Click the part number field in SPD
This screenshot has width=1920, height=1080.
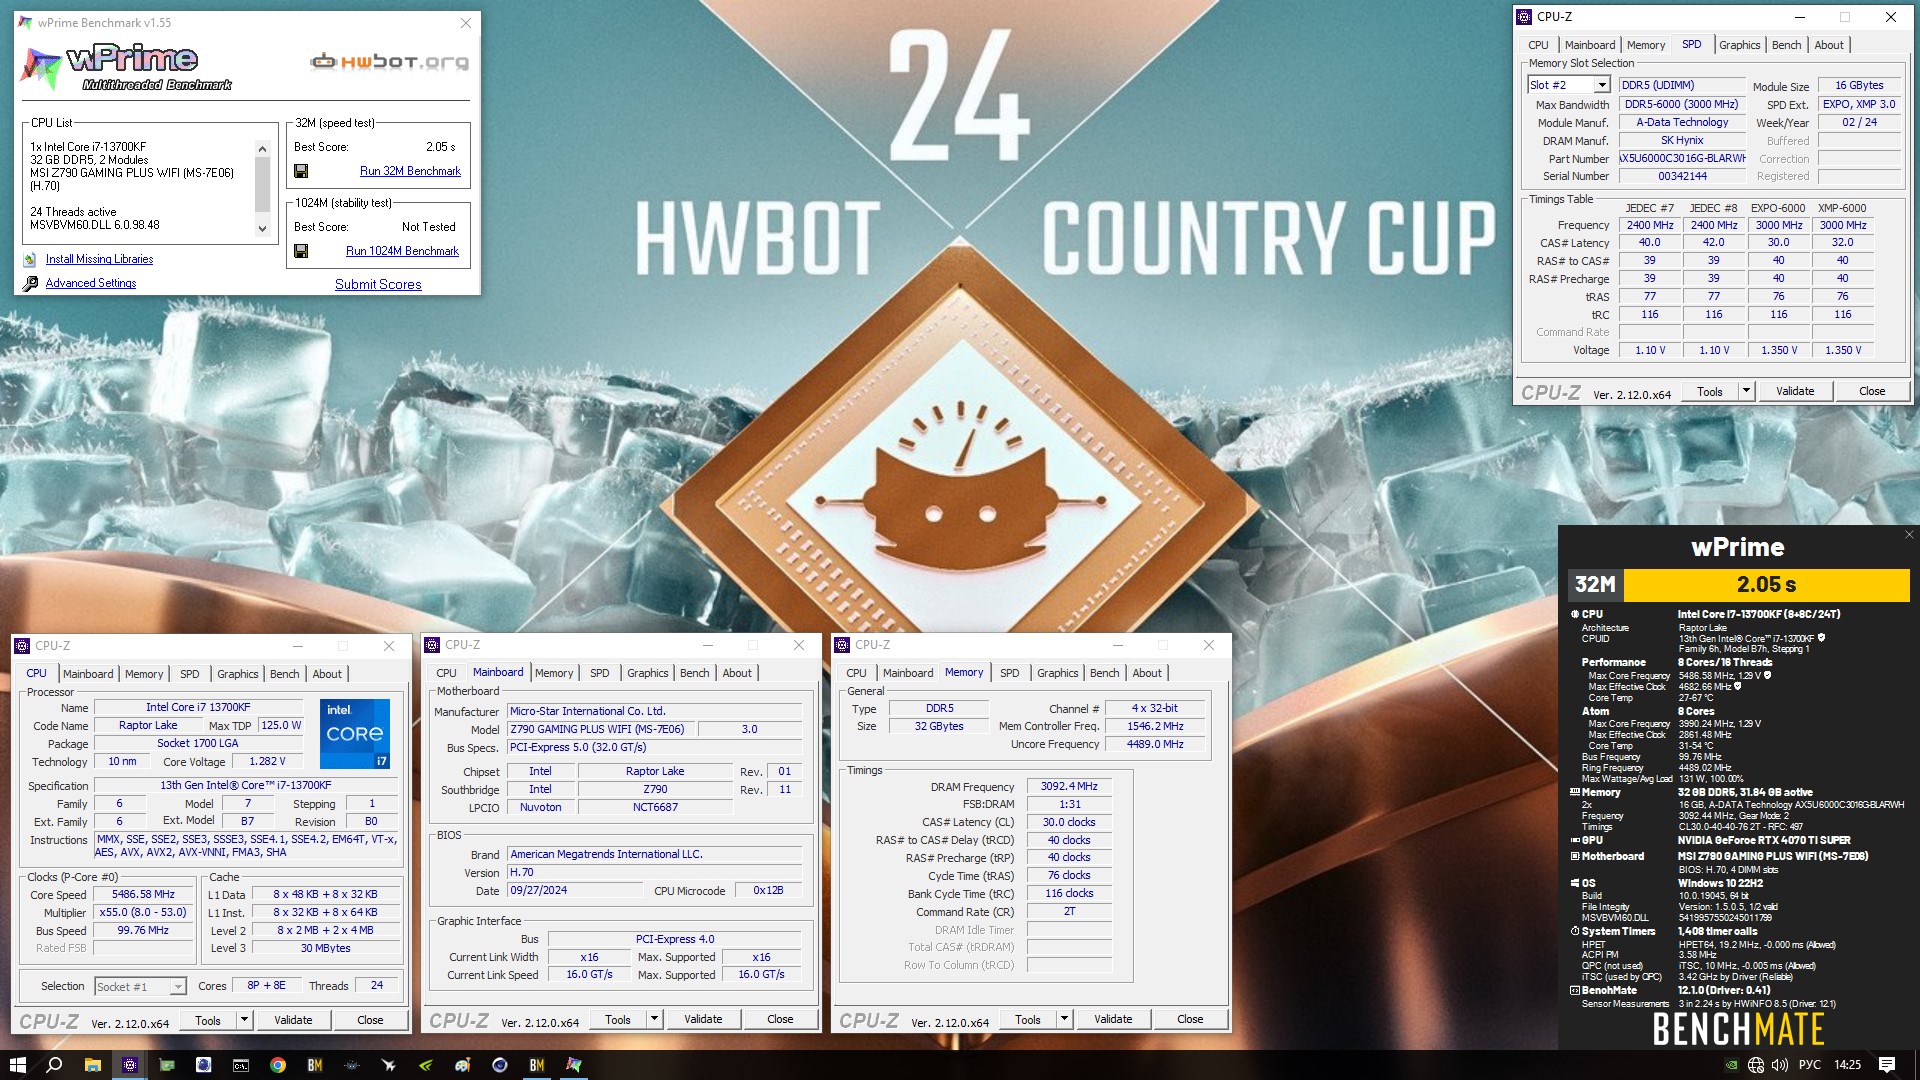click(1682, 159)
